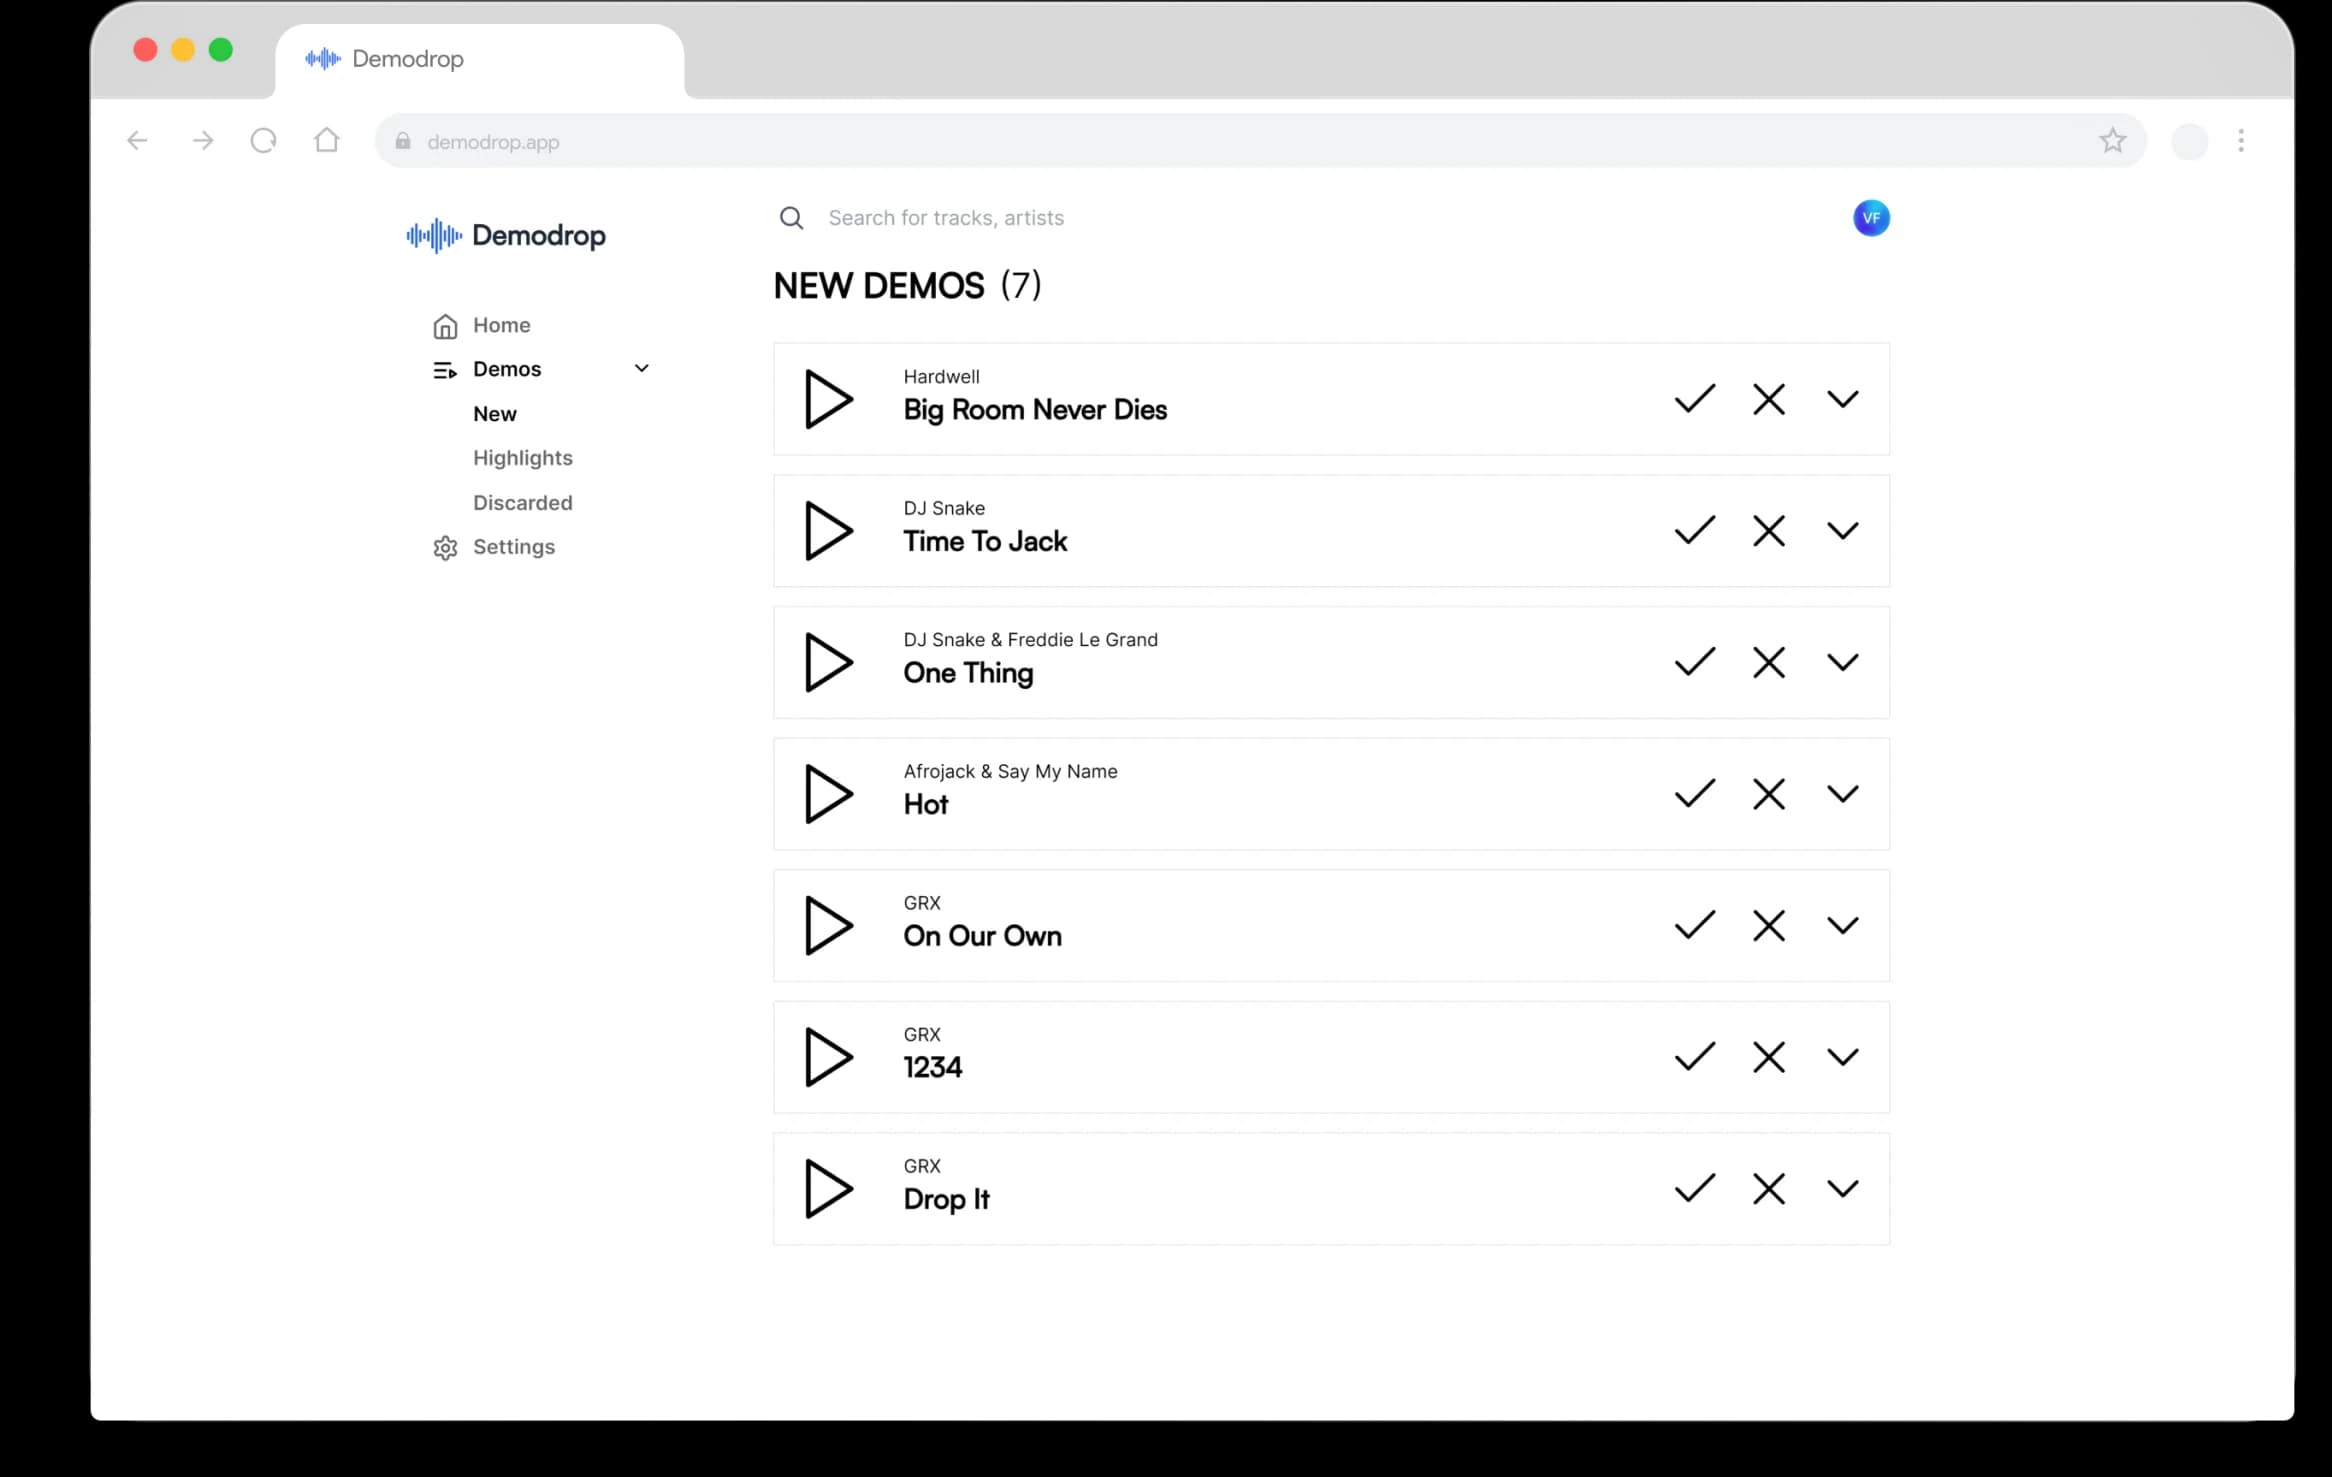Click the Demos list icon in sidebar

(x=445, y=369)
